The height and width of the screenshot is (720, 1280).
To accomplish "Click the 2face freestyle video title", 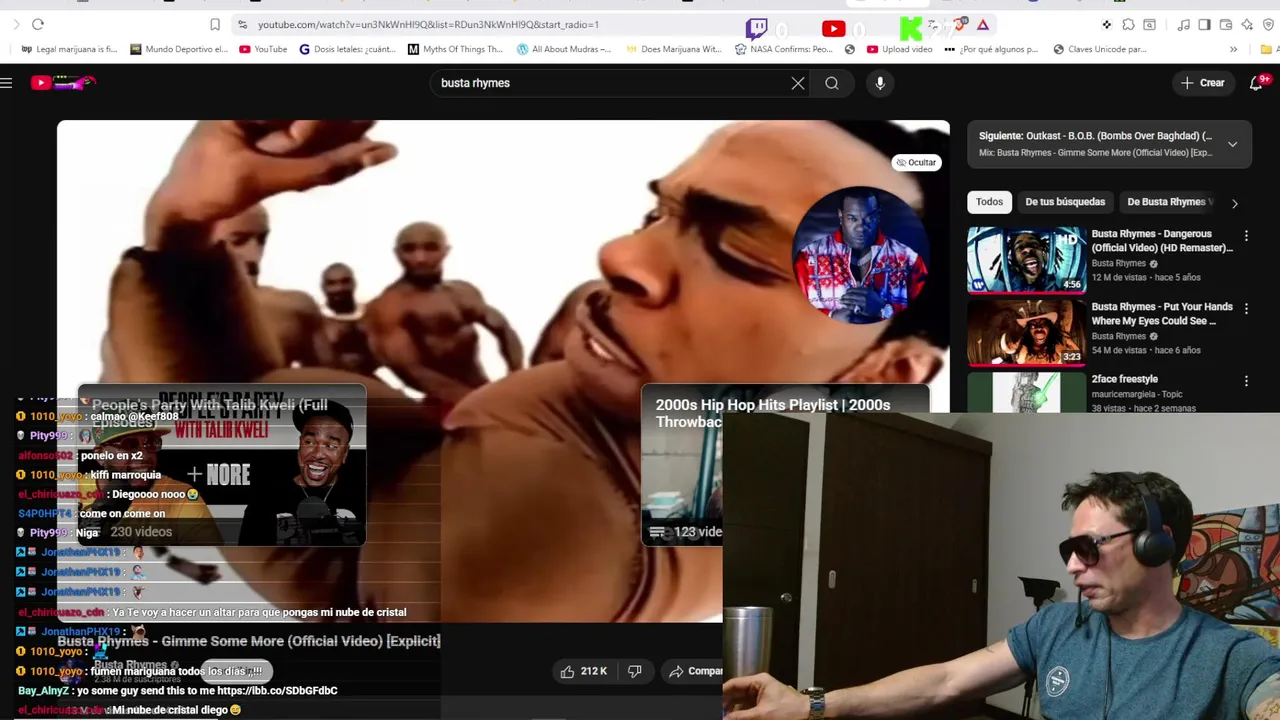I will (1124, 379).
